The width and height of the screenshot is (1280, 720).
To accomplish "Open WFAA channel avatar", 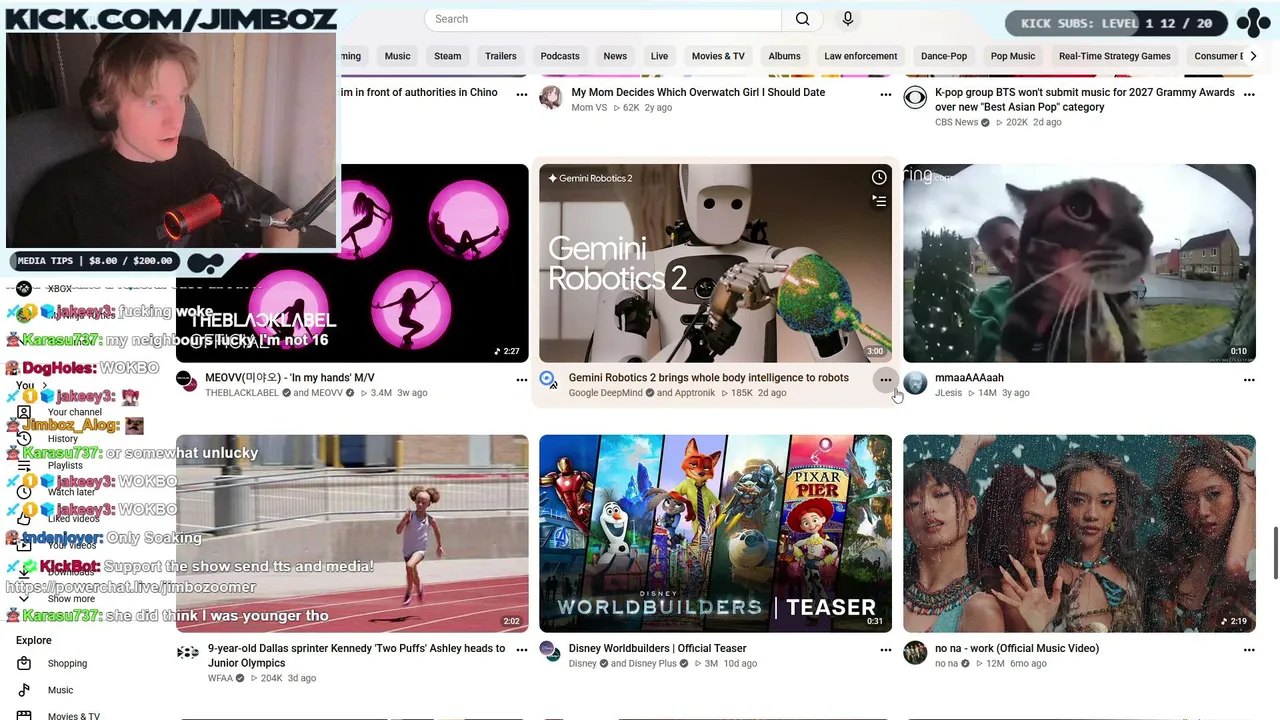I will tap(187, 652).
